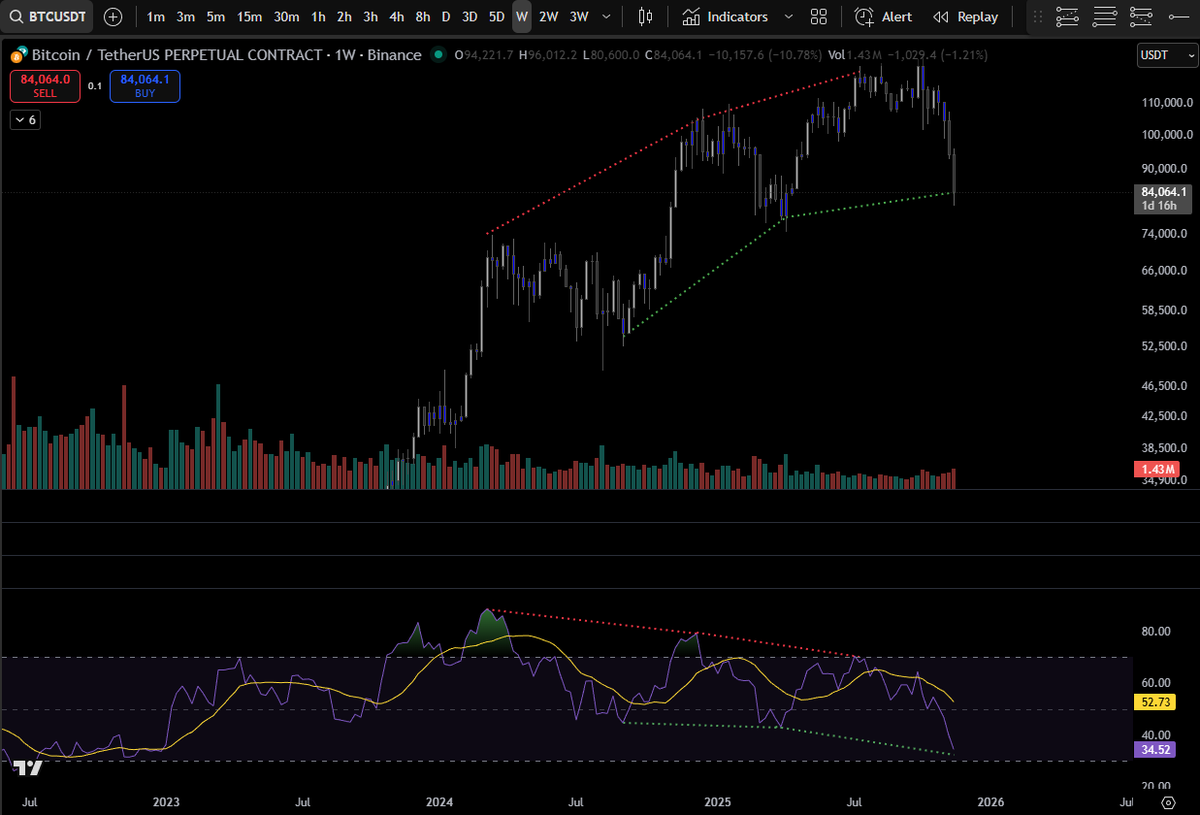Open the USDT currency dropdown
The width and height of the screenshot is (1200, 815).
tap(1165, 55)
